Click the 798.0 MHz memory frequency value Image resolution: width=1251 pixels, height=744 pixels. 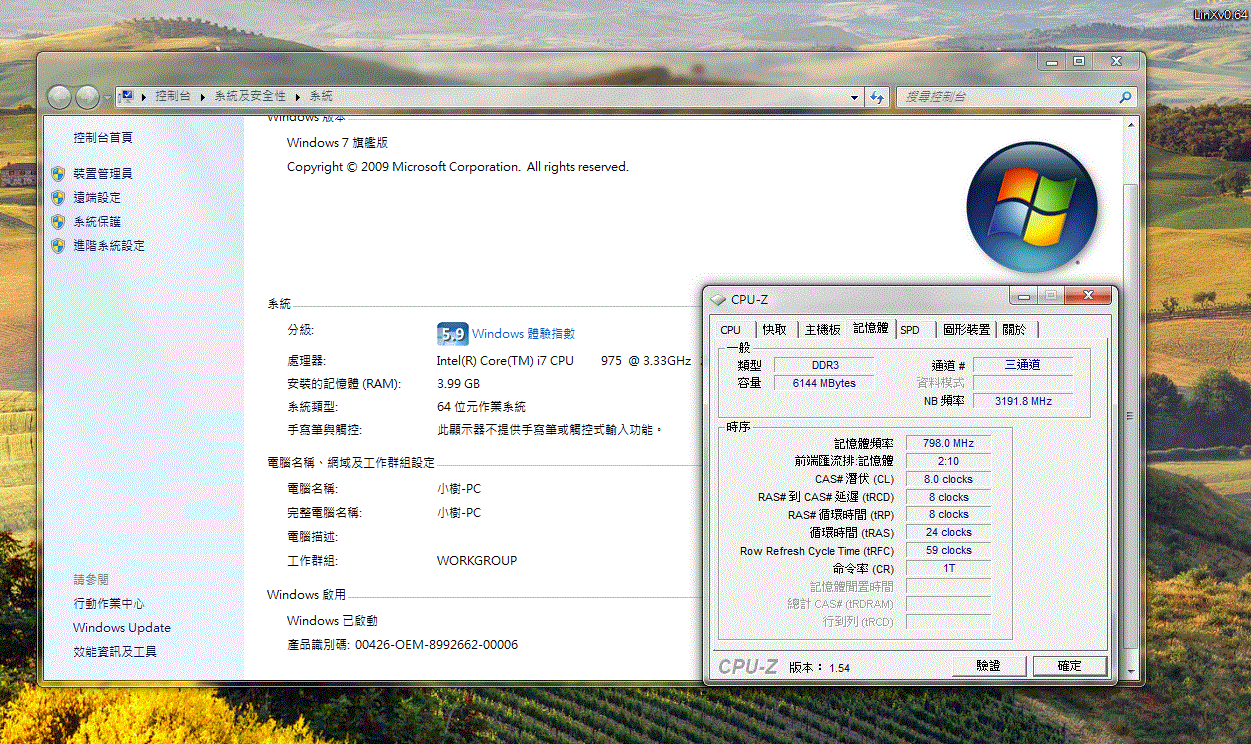pos(948,443)
